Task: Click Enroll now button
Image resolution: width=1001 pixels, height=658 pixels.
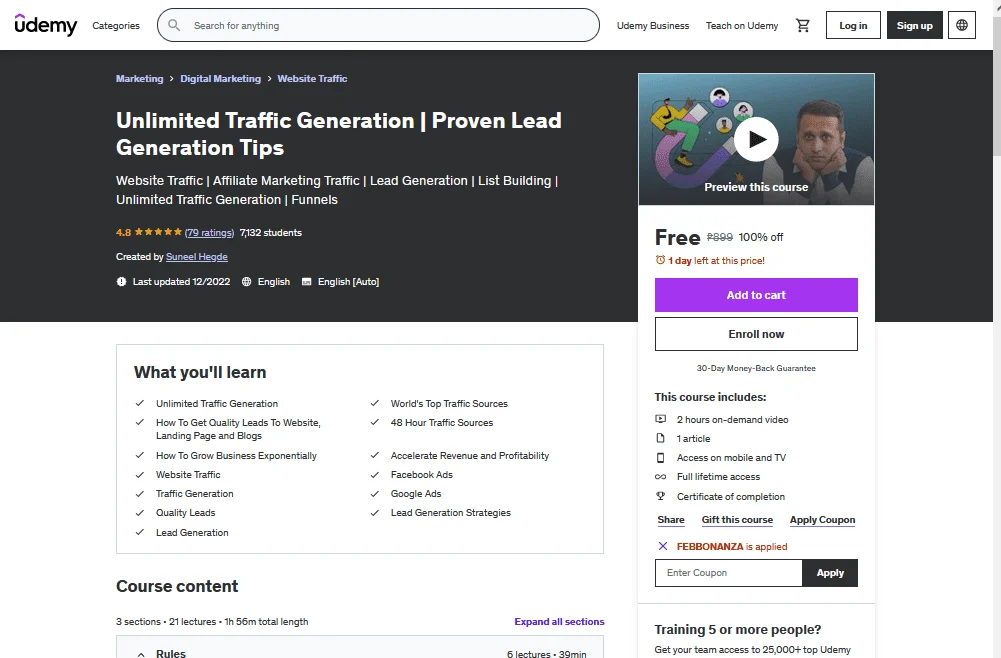Action: 756,334
